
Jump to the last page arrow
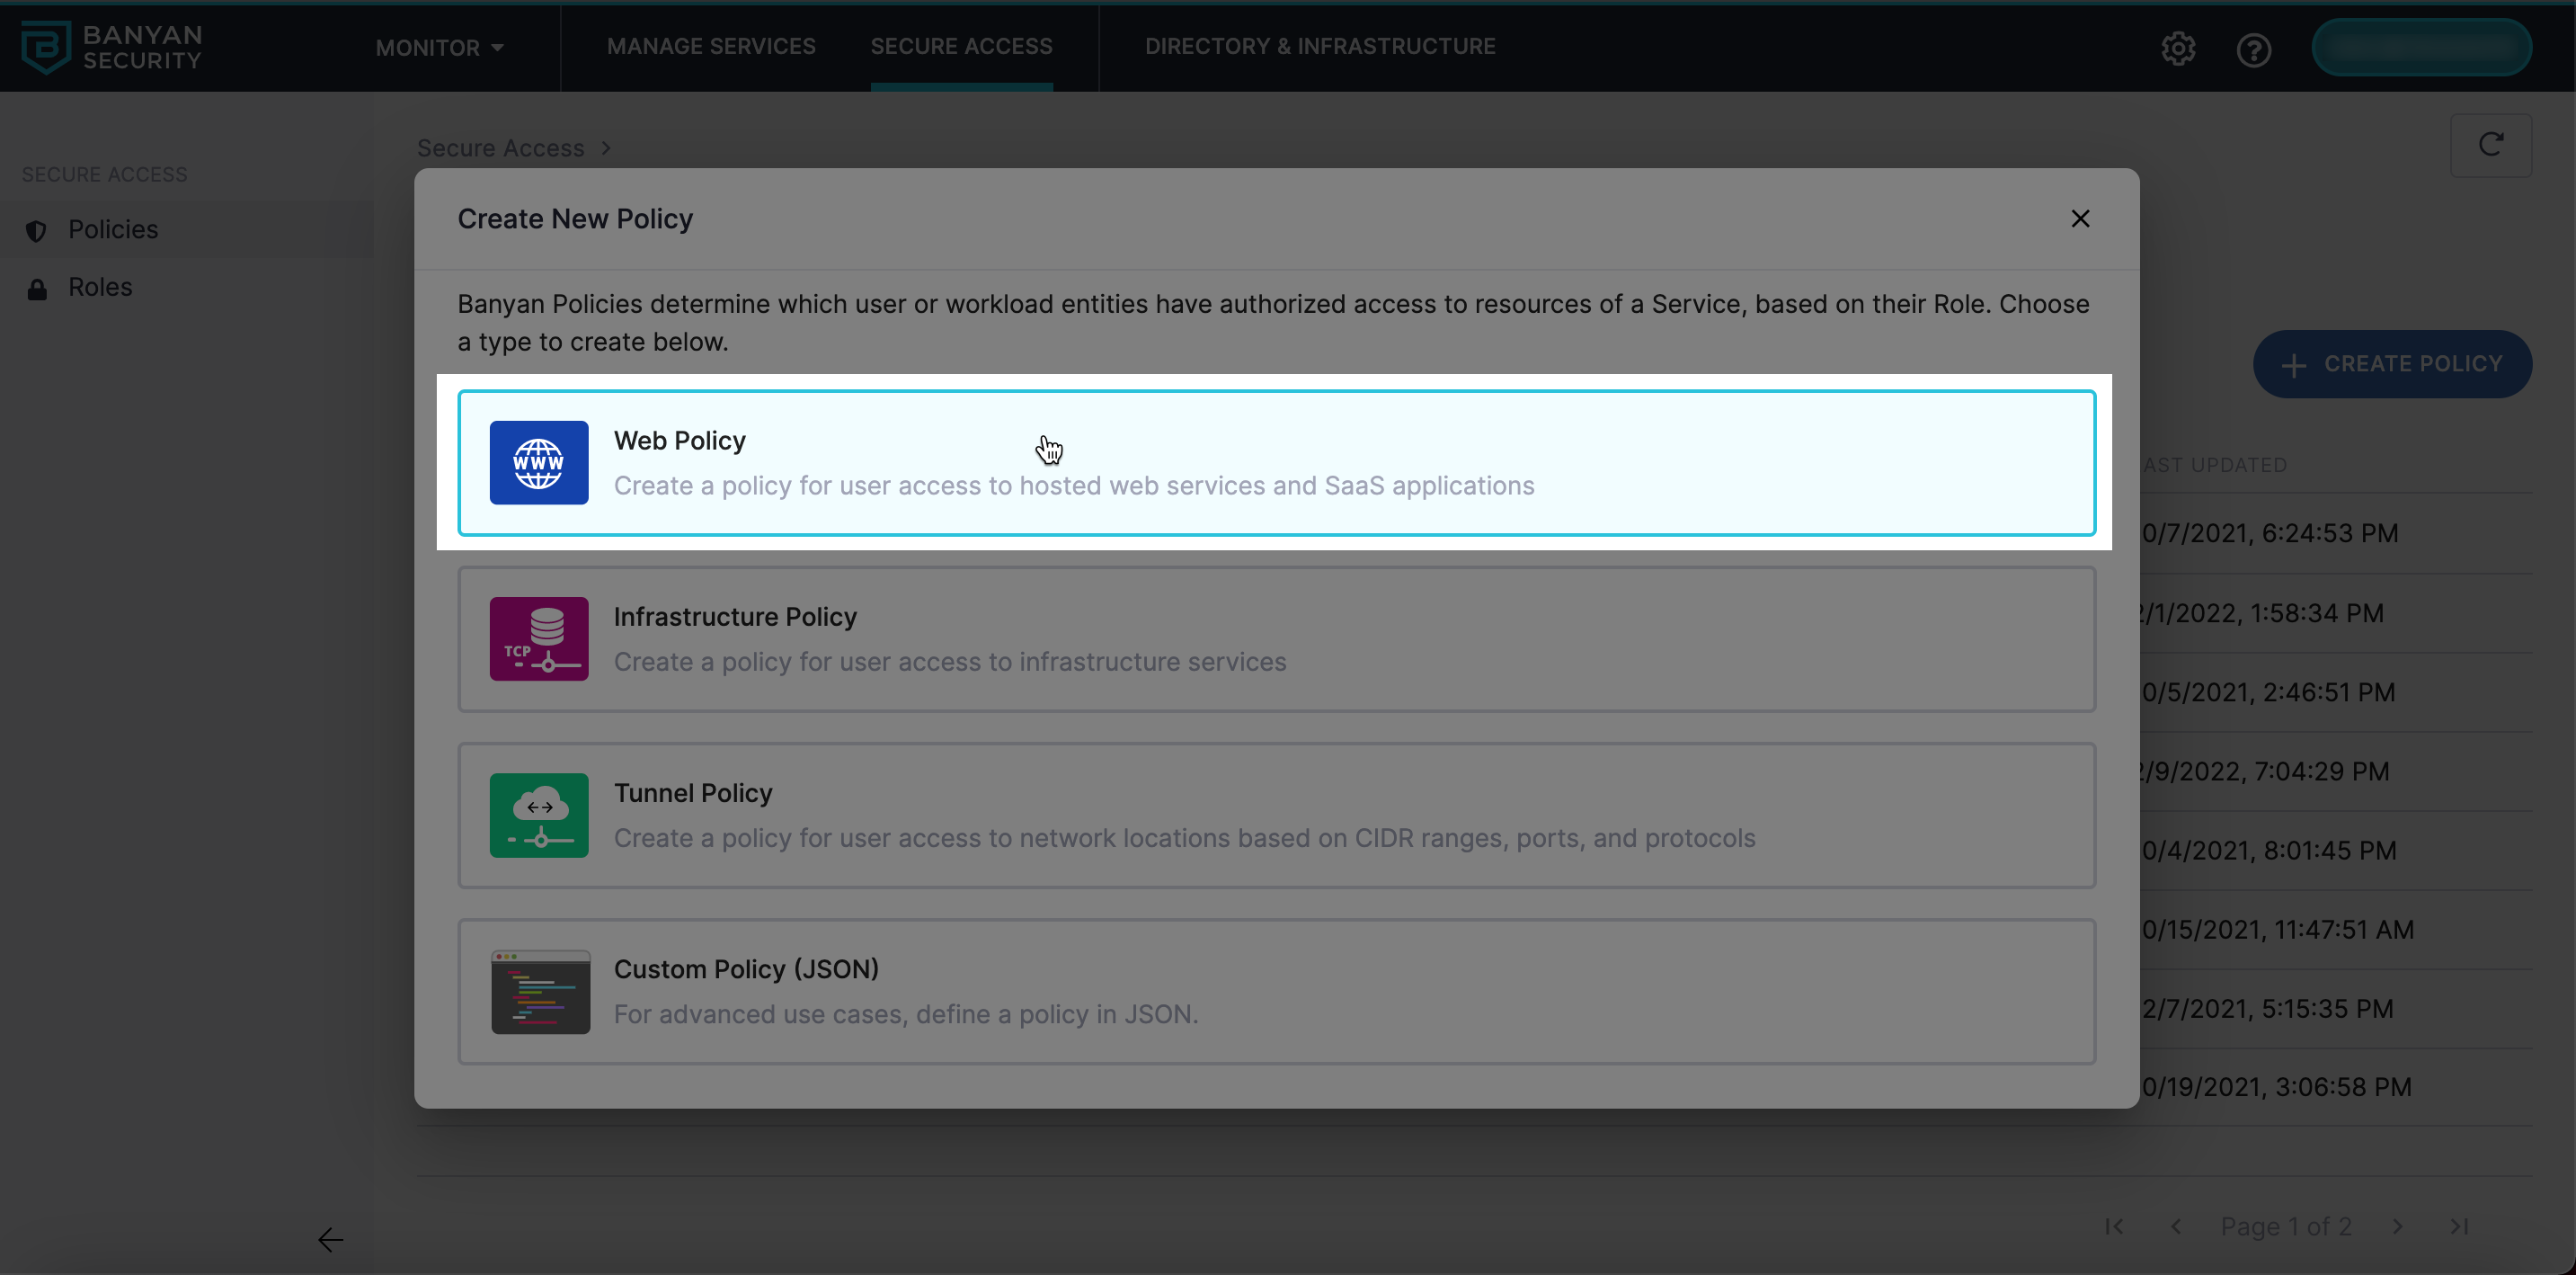click(x=2459, y=1226)
